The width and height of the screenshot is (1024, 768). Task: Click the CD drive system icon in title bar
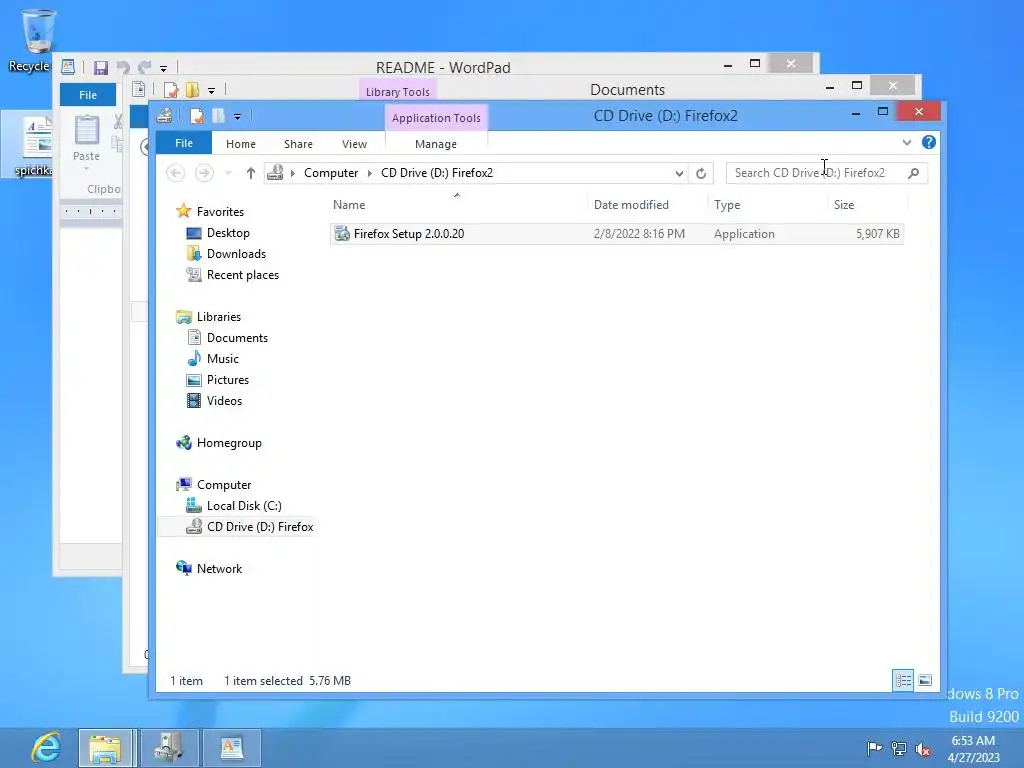tap(165, 116)
